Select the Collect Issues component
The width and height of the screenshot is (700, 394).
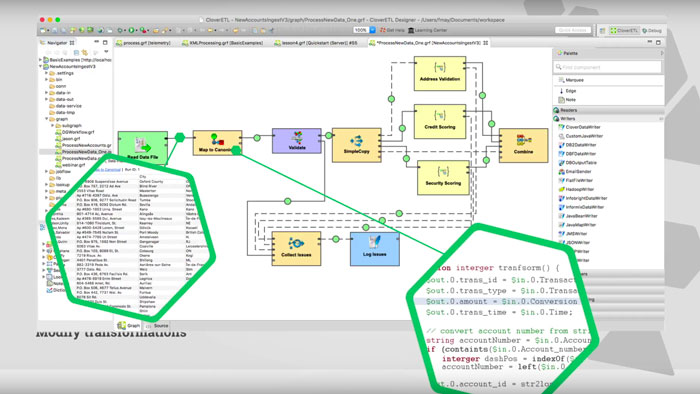[x=296, y=249]
